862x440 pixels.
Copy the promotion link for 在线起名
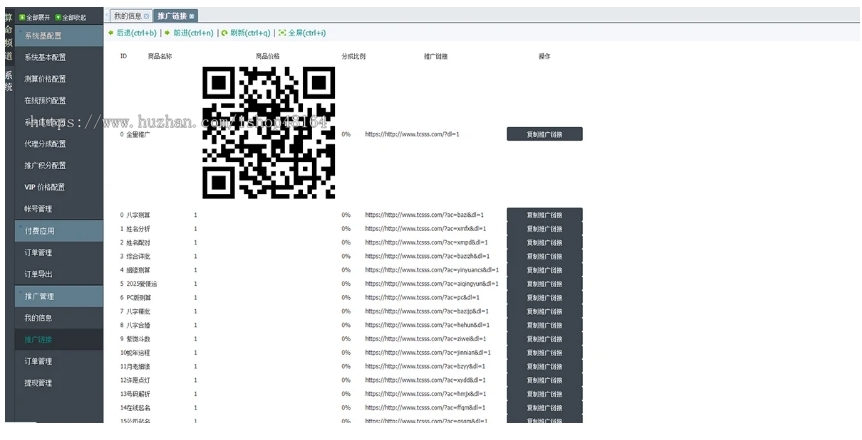tap(544, 408)
